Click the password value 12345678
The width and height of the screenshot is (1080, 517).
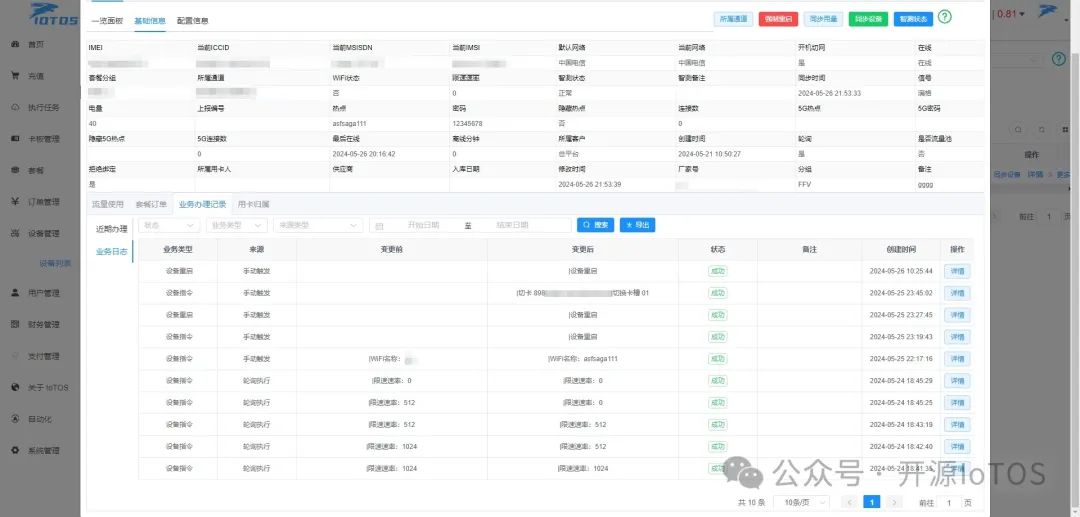468,123
